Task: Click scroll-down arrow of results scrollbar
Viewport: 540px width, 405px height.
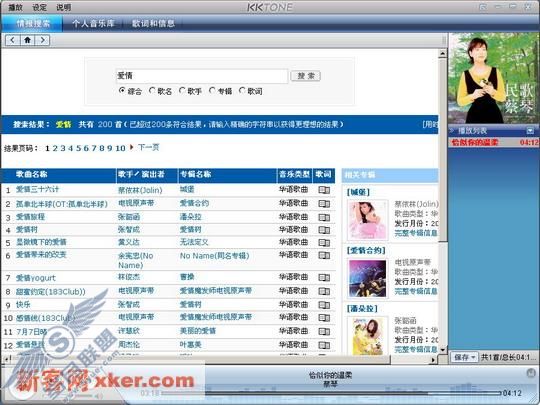Action: 443,350
